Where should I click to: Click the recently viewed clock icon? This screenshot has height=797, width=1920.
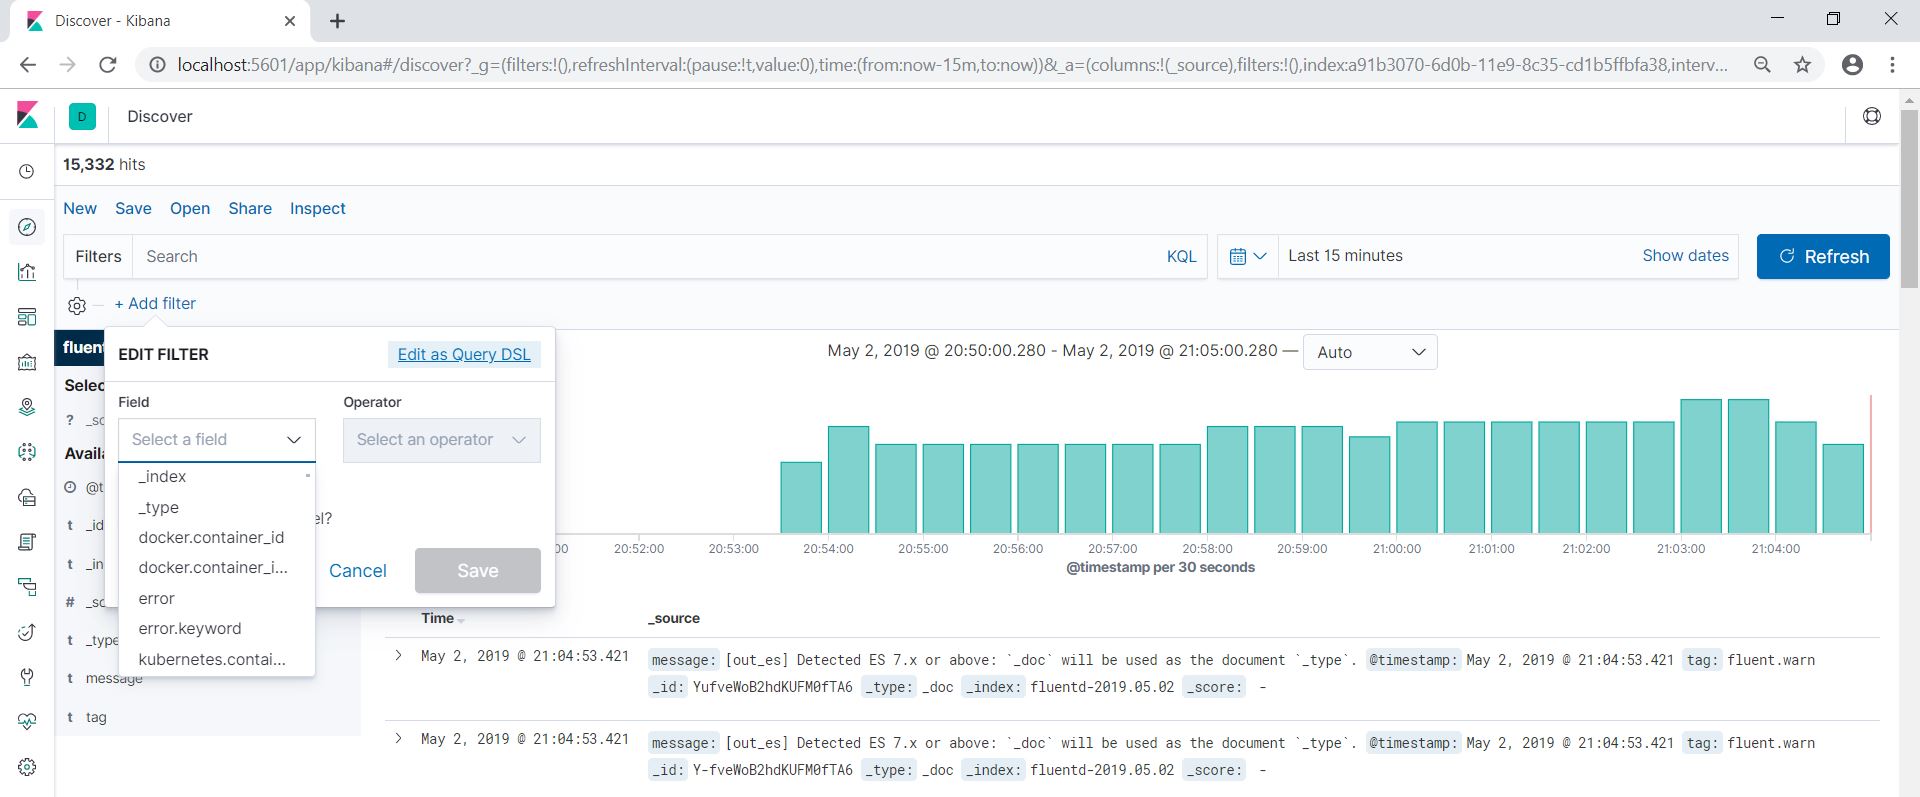pyautogui.click(x=27, y=172)
